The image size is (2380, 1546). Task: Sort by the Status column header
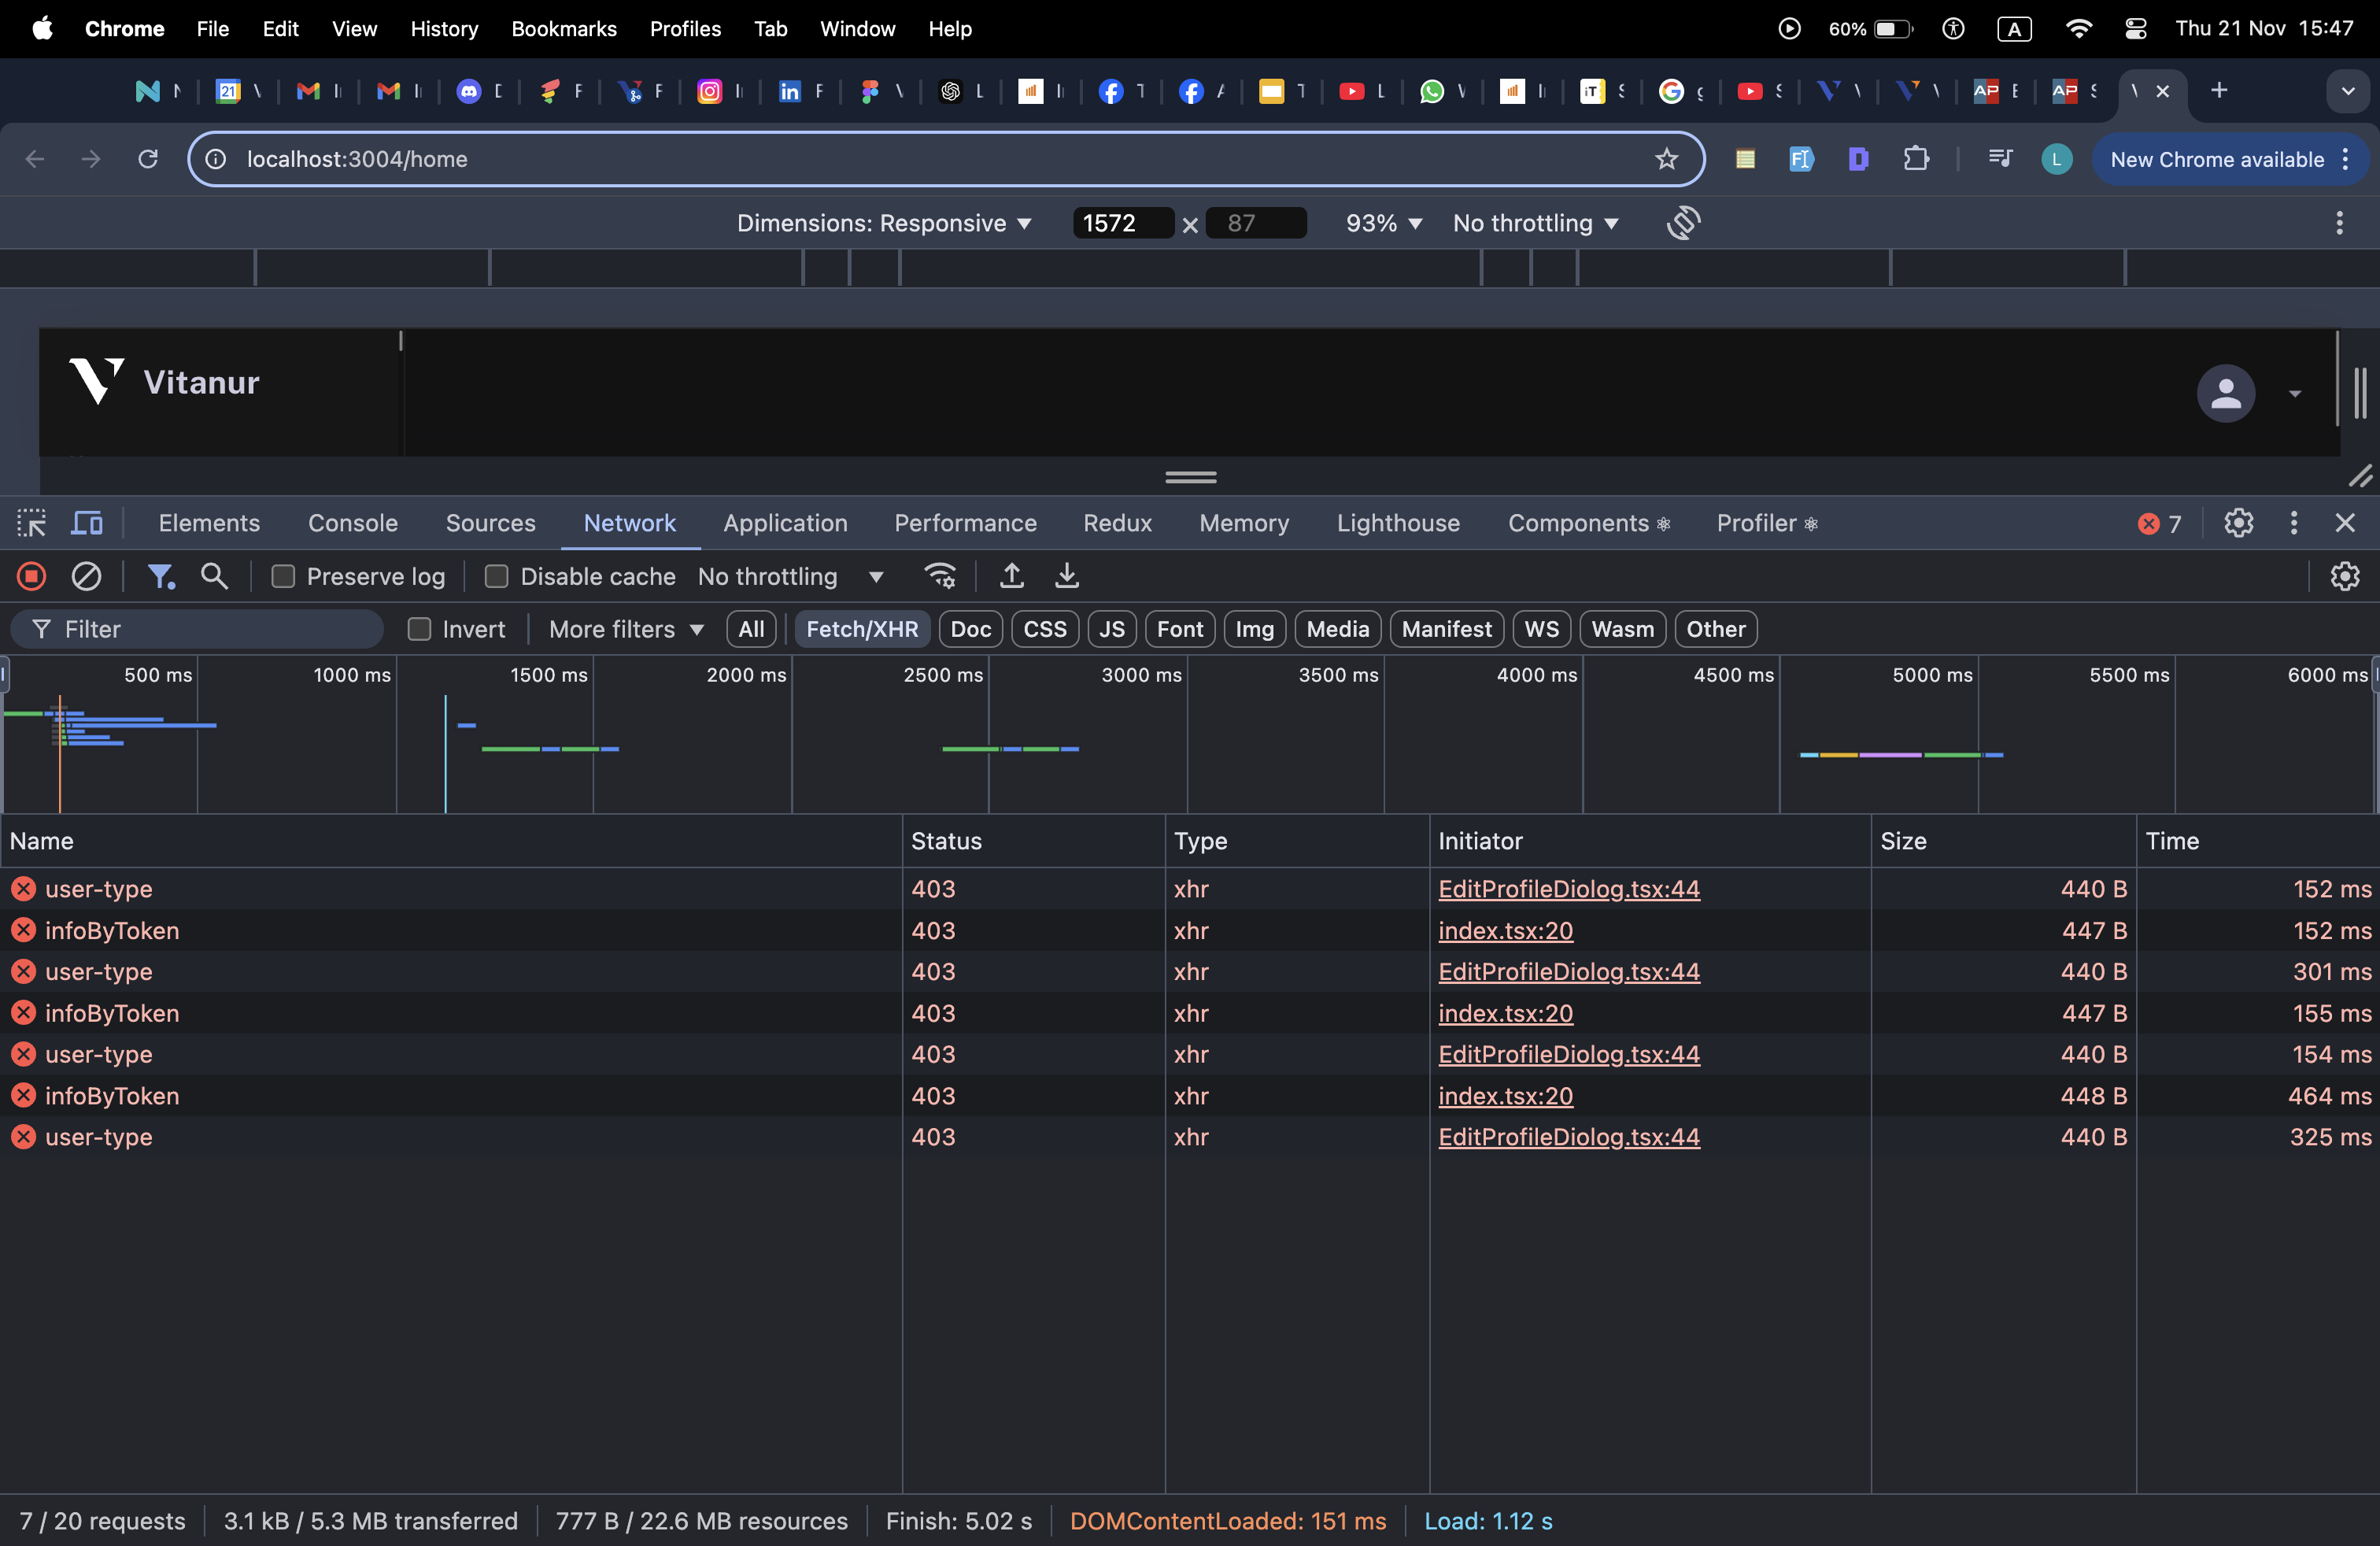coord(1033,841)
